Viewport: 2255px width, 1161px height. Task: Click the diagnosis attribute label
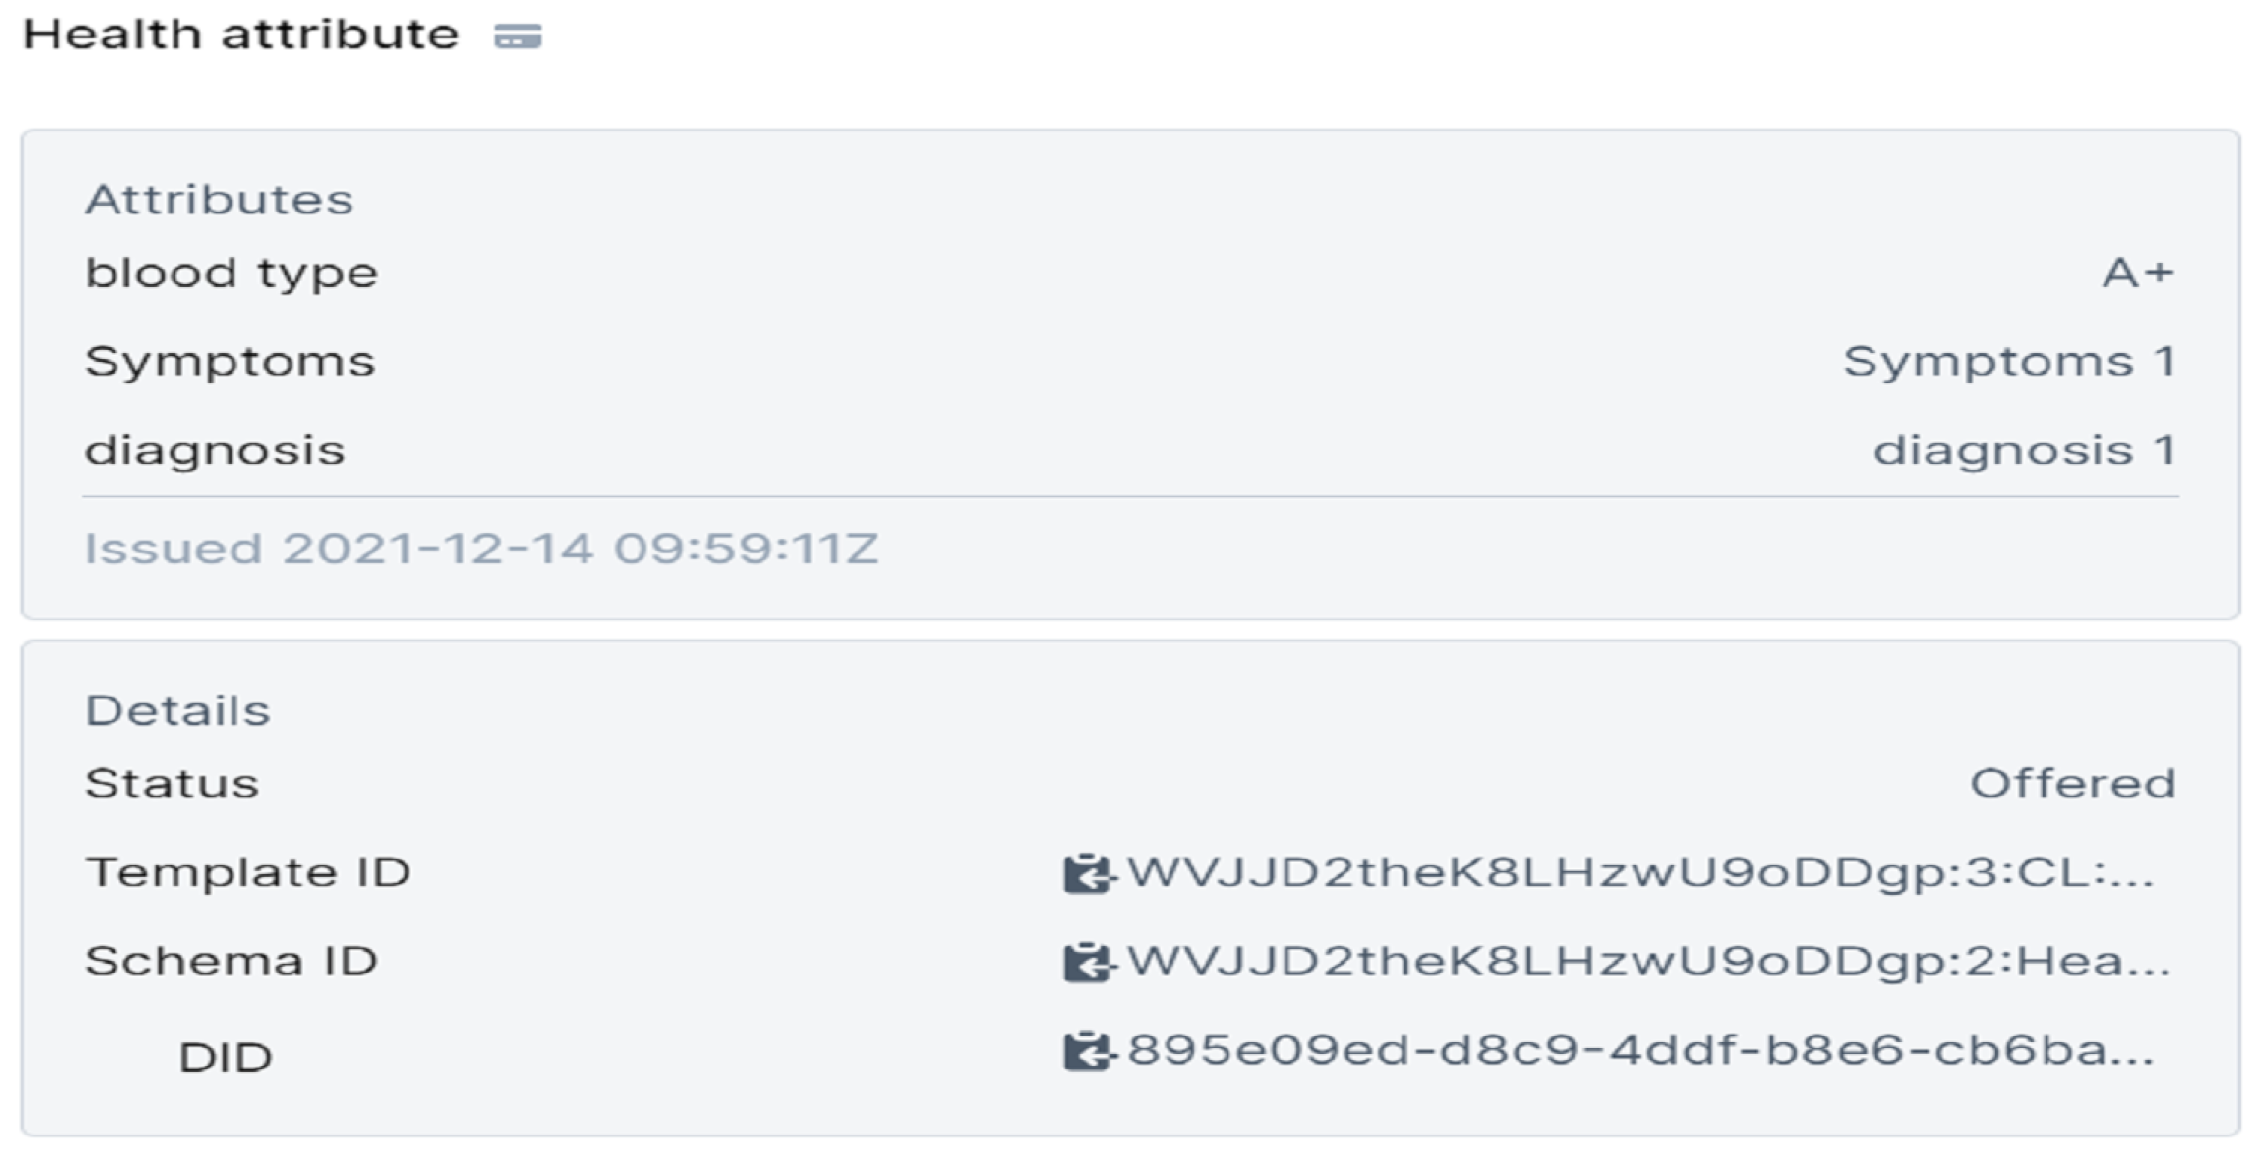(x=215, y=451)
